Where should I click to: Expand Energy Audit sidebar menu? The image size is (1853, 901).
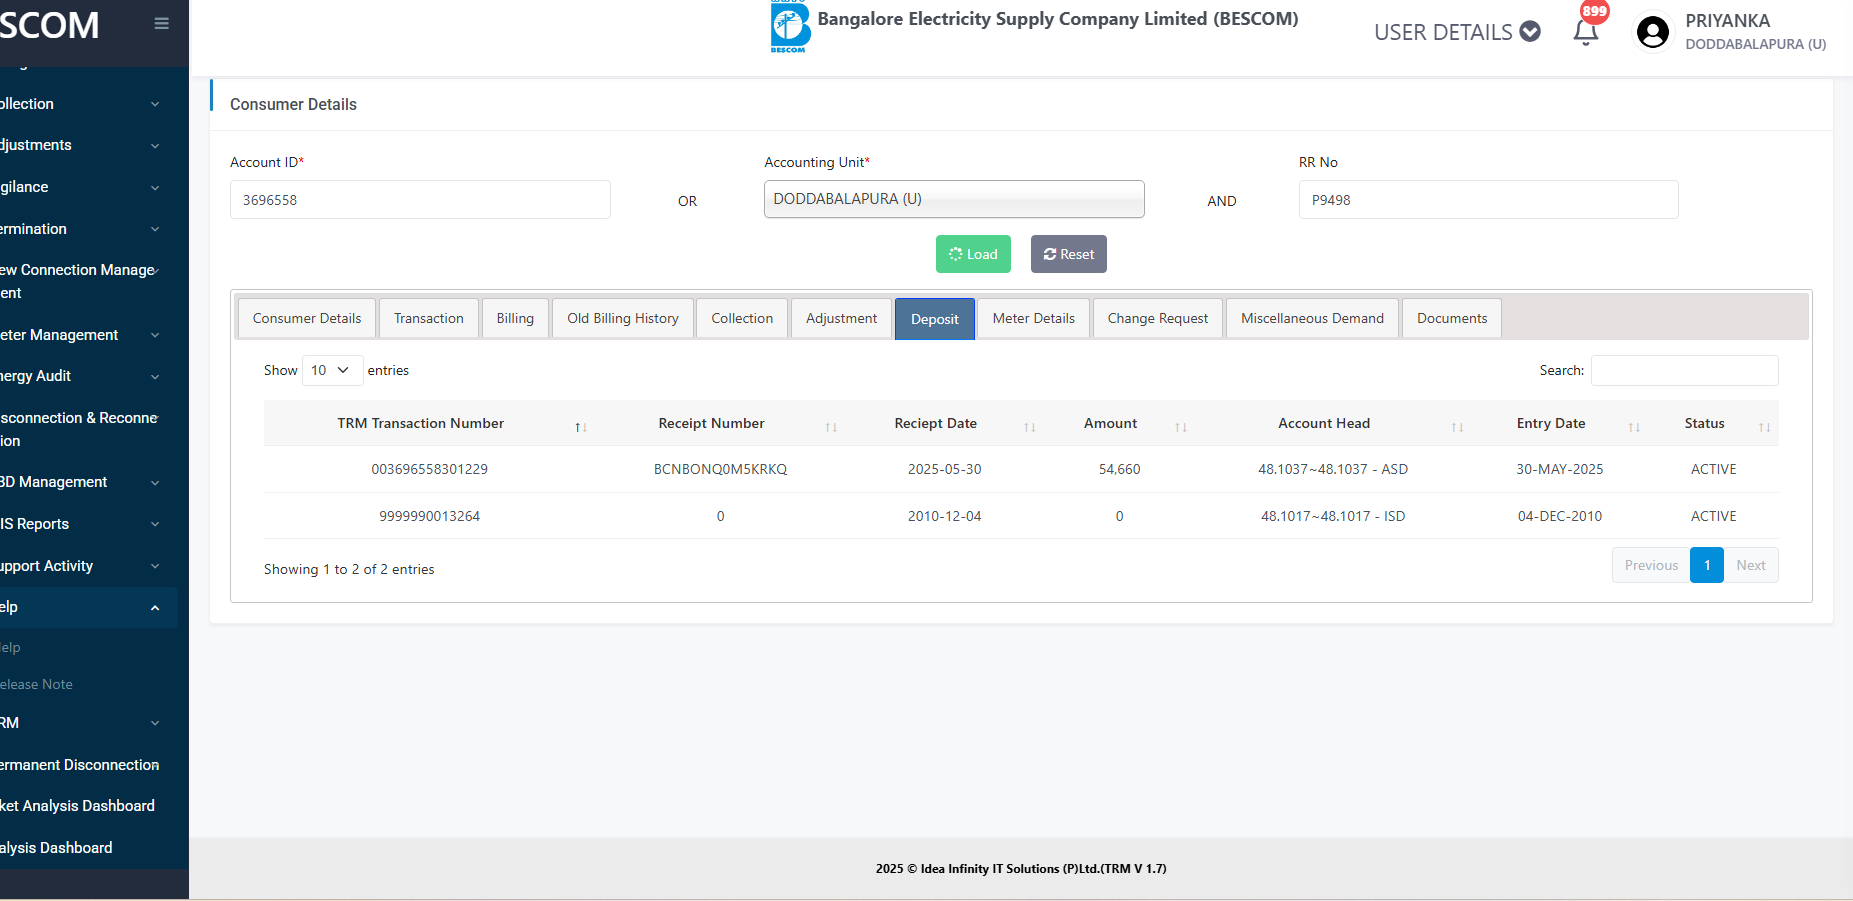tap(80, 376)
